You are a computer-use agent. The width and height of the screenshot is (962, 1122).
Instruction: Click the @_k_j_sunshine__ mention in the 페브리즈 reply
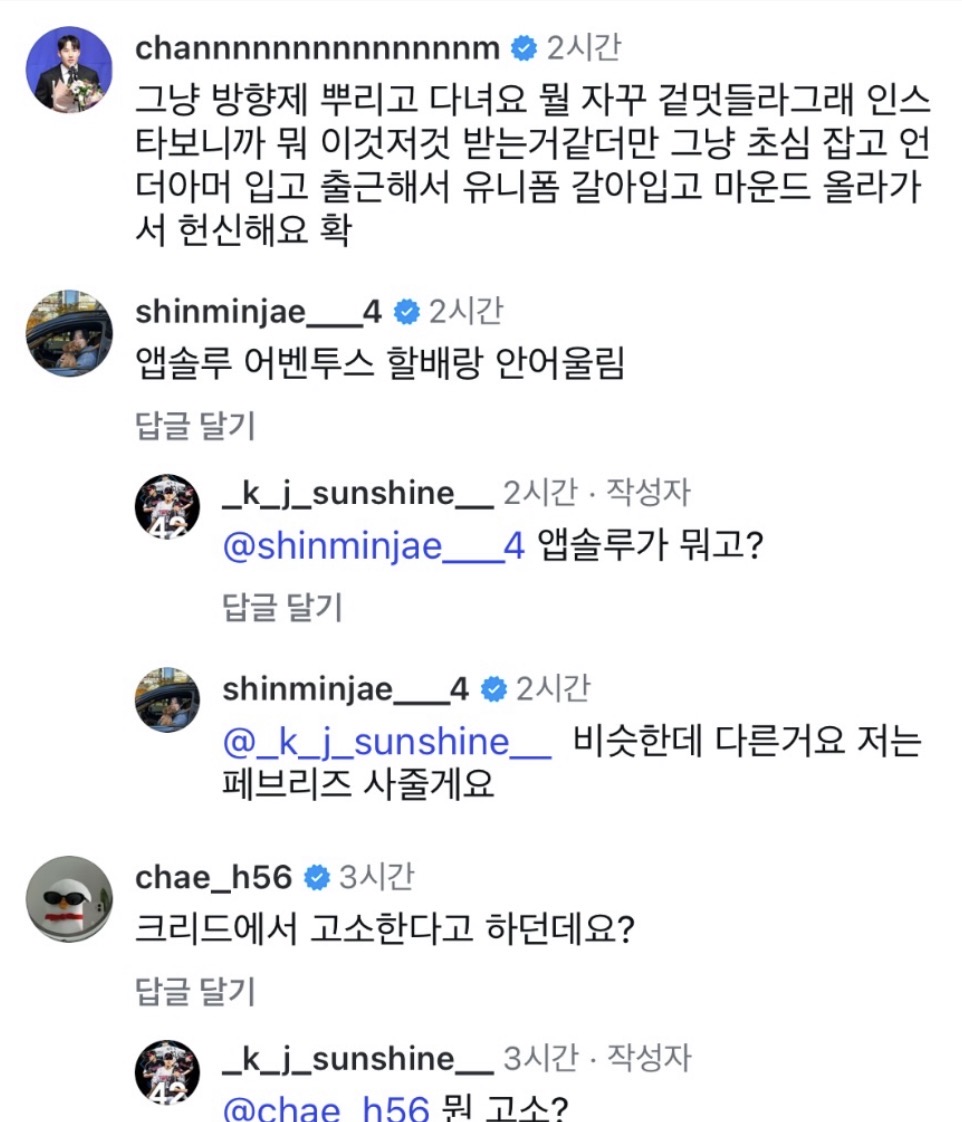click(387, 743)
